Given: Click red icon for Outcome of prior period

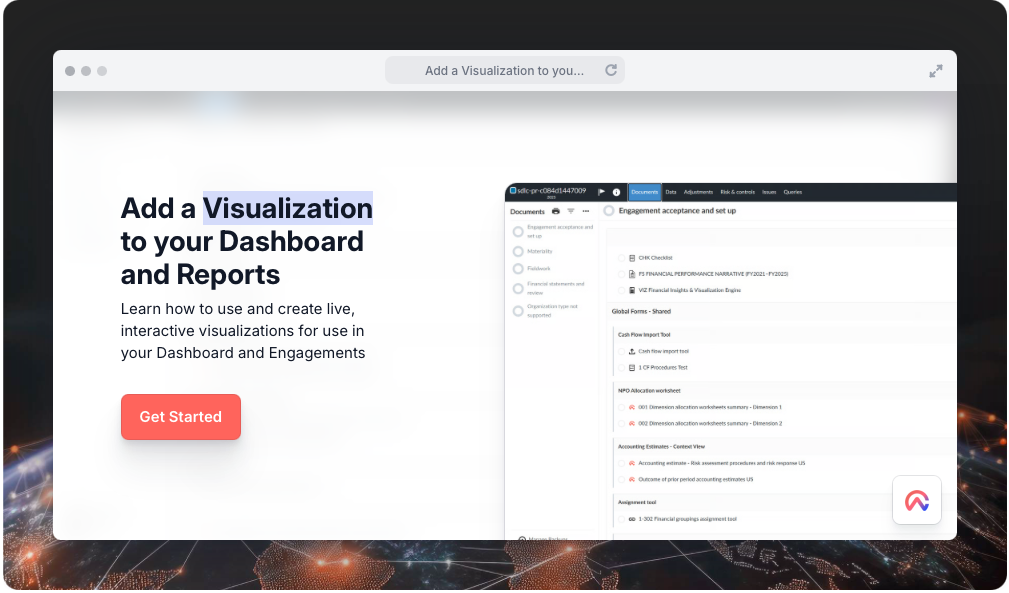Looking at the screenshot, I should pyautogui.click(x=632, y=479).
